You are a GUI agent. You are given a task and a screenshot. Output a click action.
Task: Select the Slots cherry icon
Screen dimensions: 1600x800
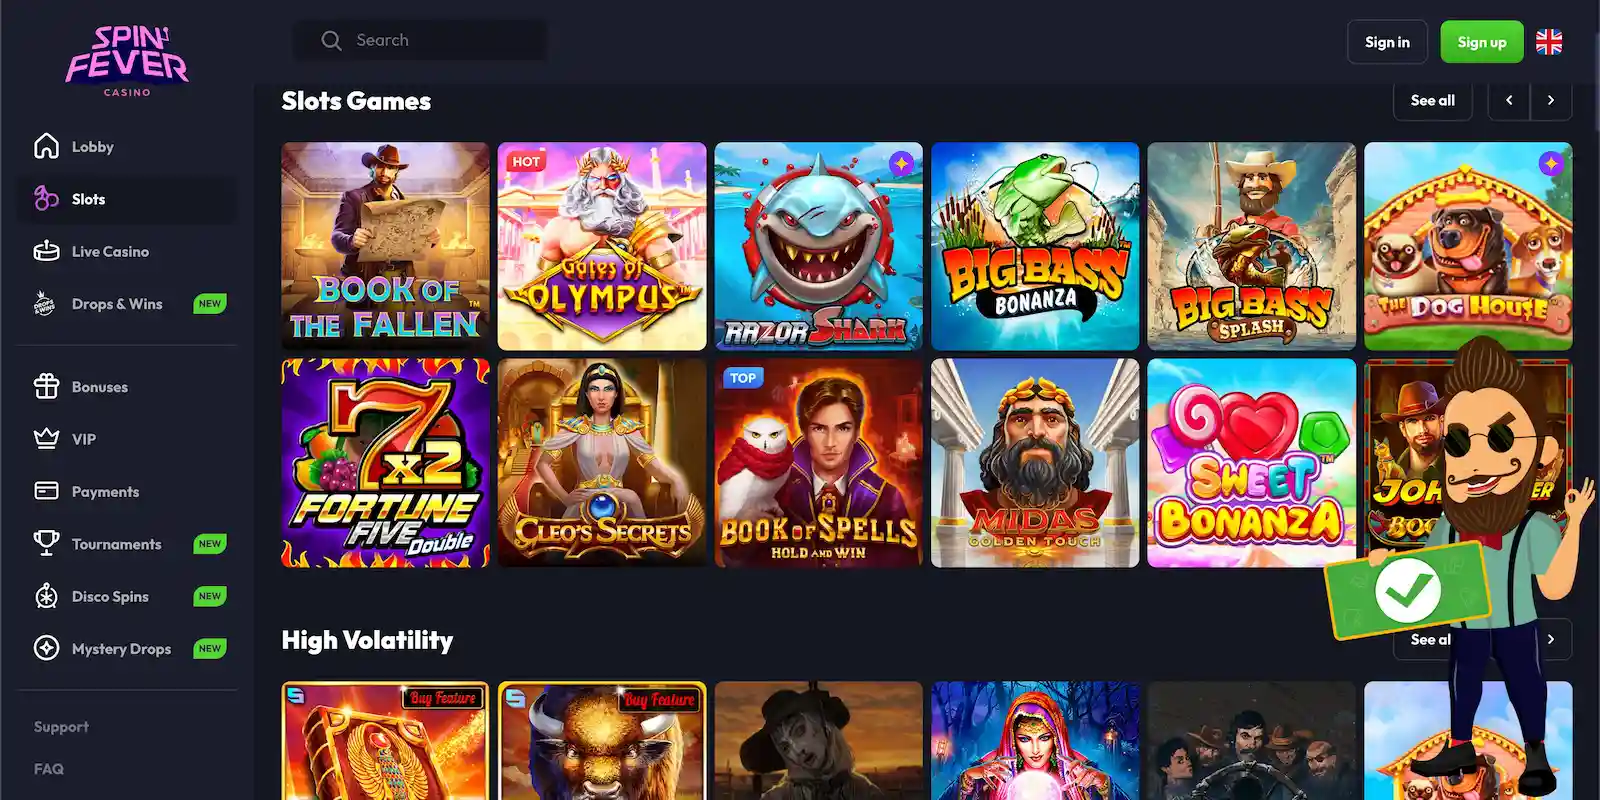pos(46,199)
